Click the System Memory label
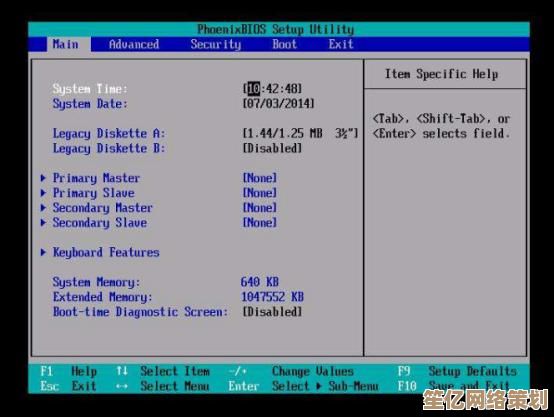Image resolution: width=554 pixels, height=418 pixels. [96, 282]
